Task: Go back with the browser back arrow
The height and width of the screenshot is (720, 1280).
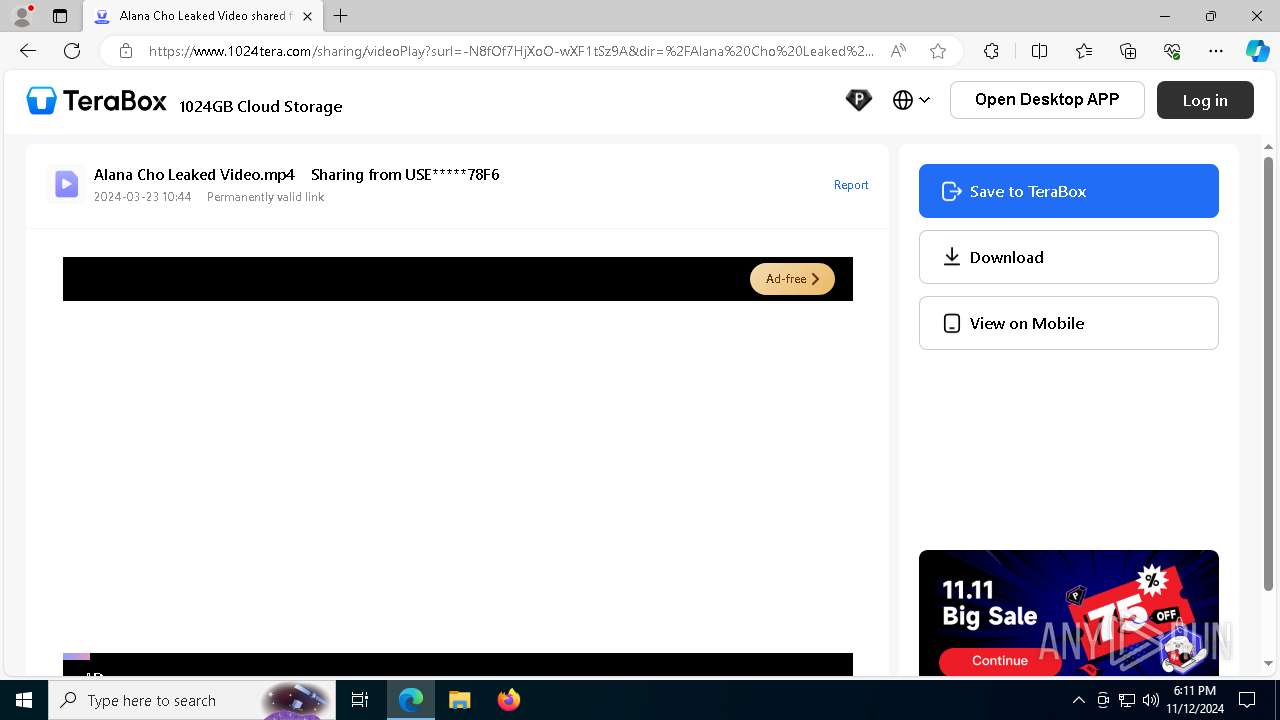Action: click(x=28, y=51)
